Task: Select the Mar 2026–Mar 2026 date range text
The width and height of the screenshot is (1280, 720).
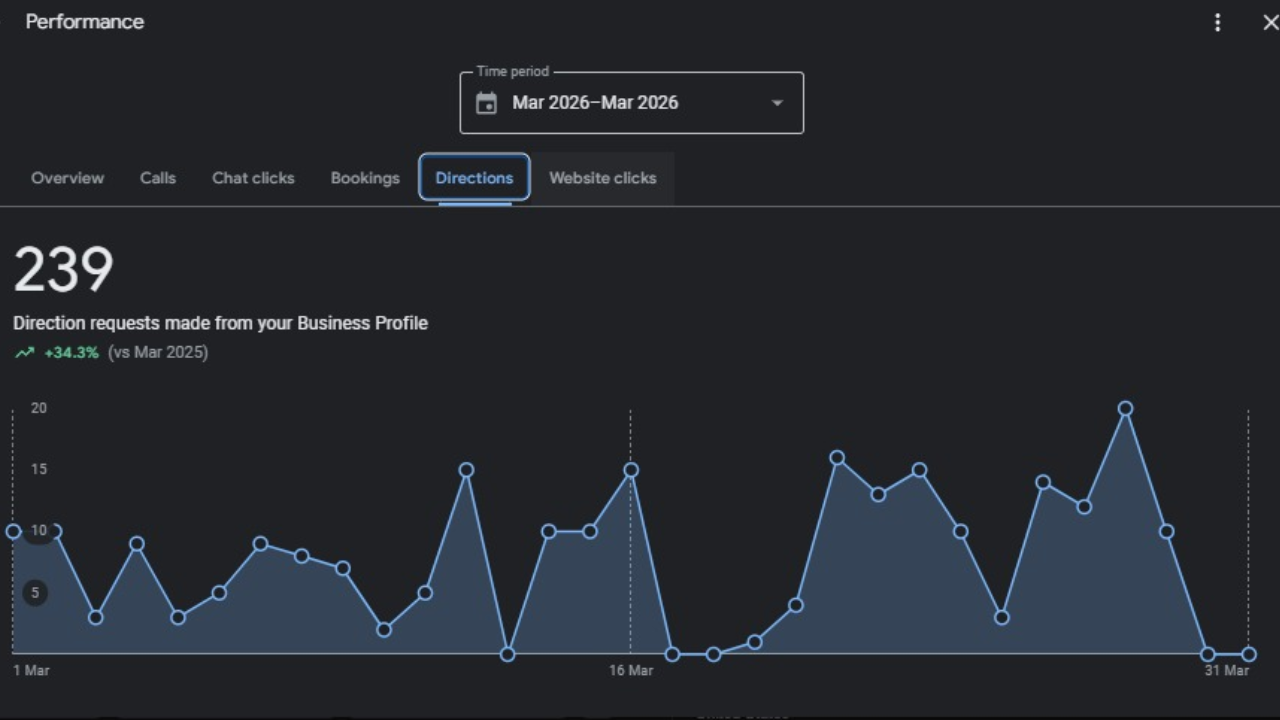Action: [595, 103]
